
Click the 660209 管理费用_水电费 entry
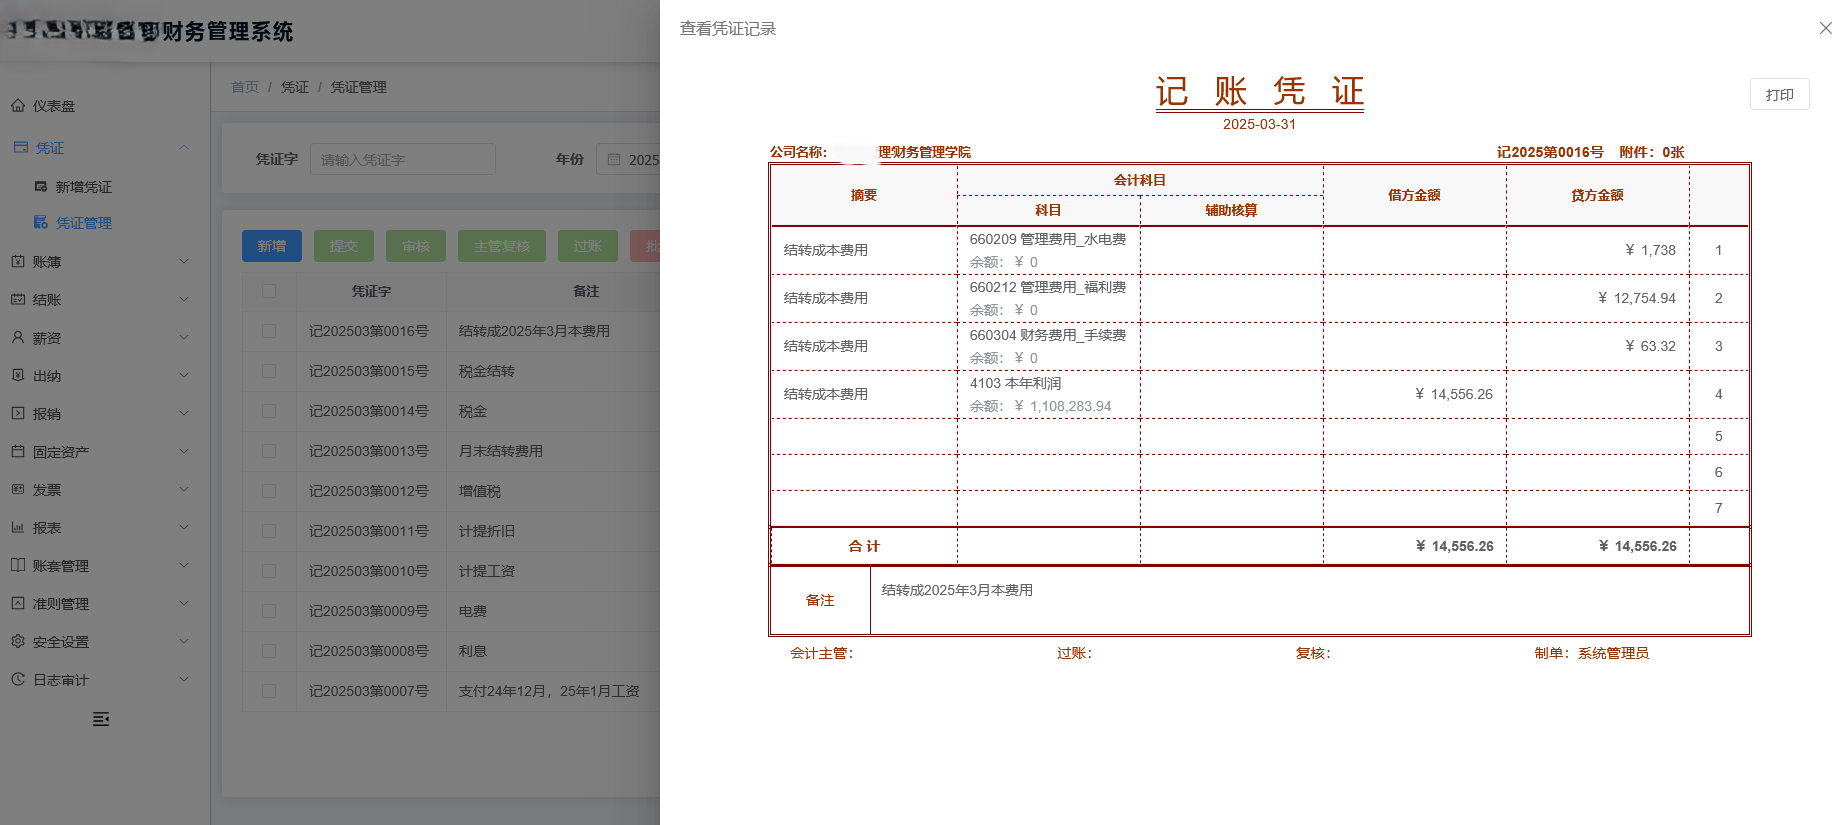pyautogui.click(x=1048, y=239)
